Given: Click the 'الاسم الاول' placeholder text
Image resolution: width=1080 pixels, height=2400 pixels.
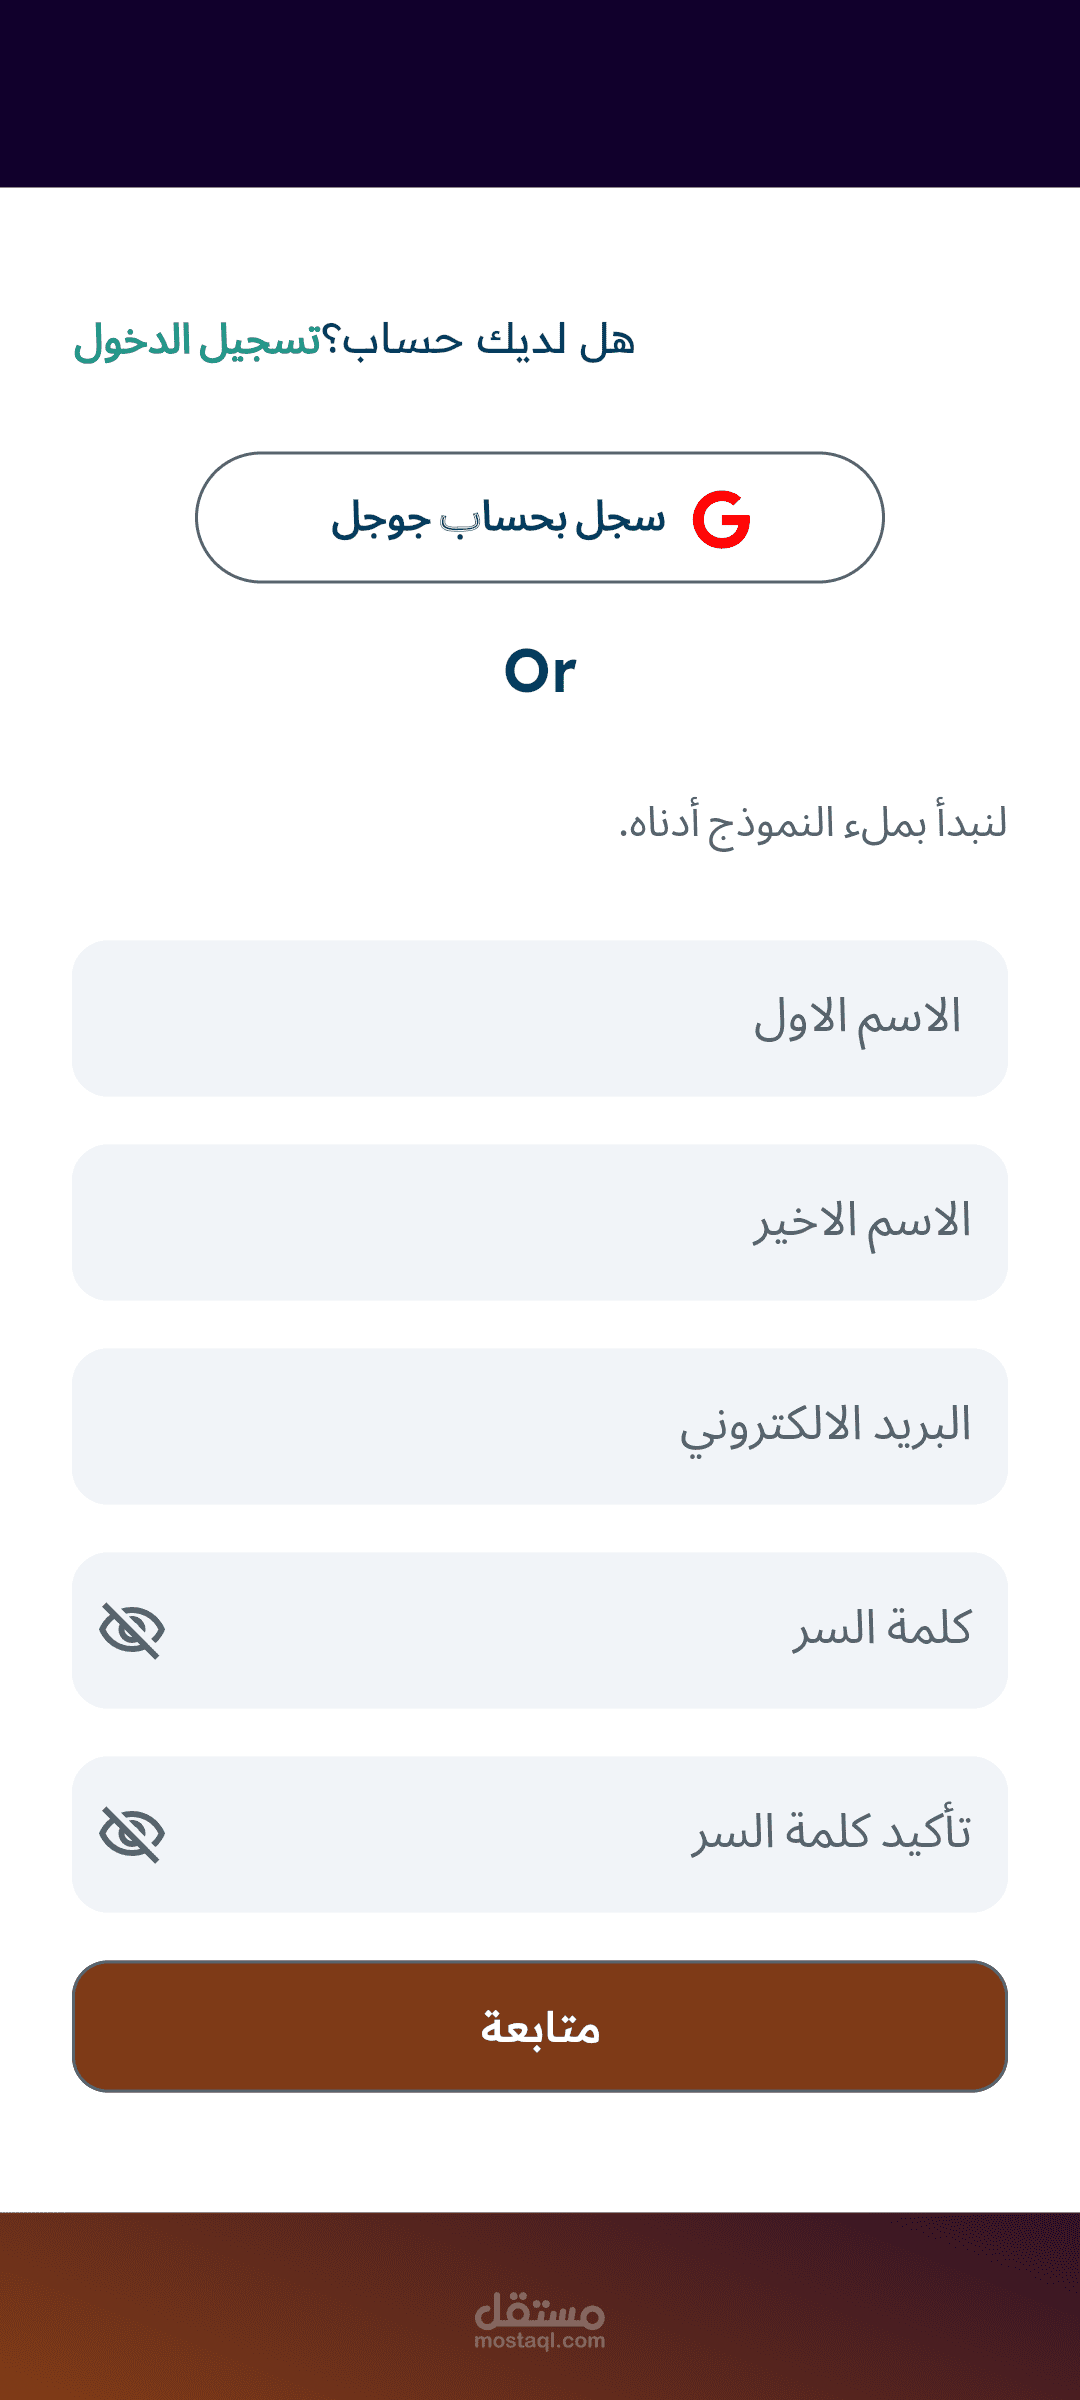Looking at the screenshot, I should (x=857, y=1018).
